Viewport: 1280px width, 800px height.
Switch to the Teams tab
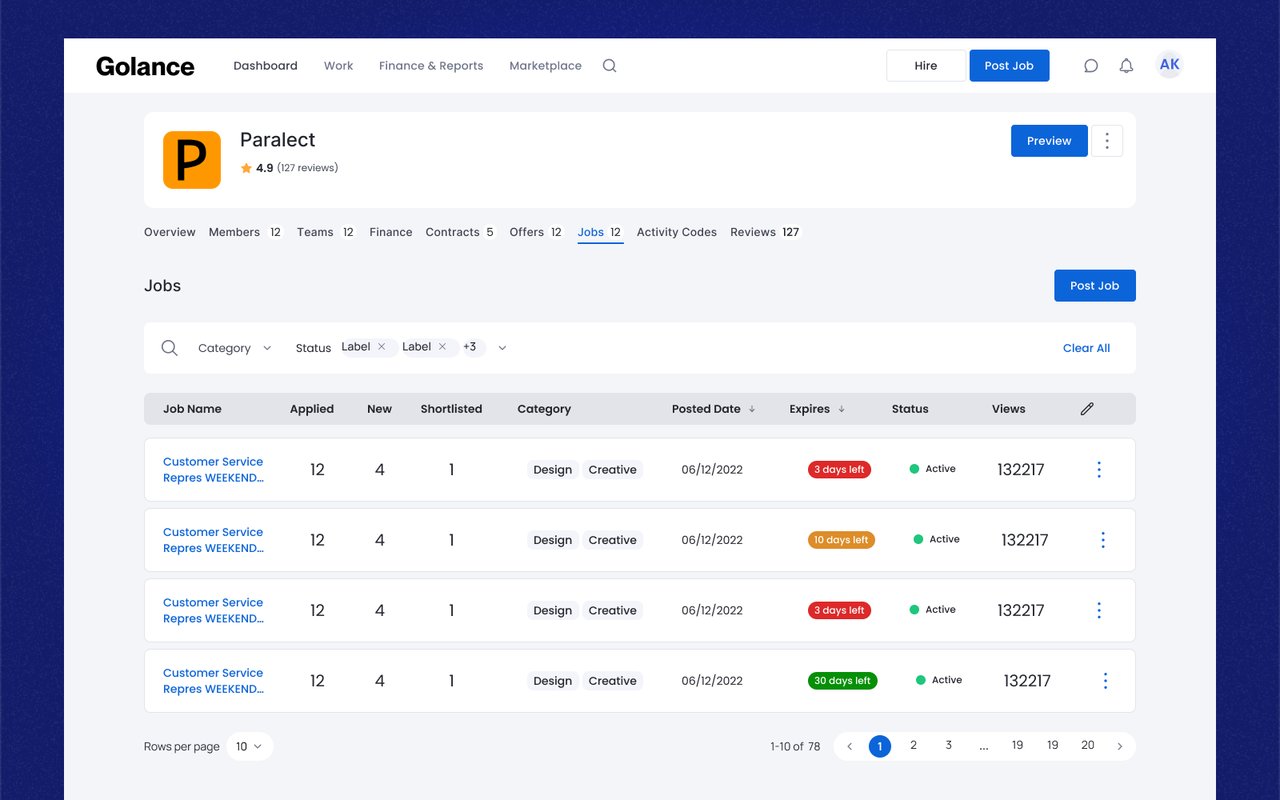coord(326,232)
